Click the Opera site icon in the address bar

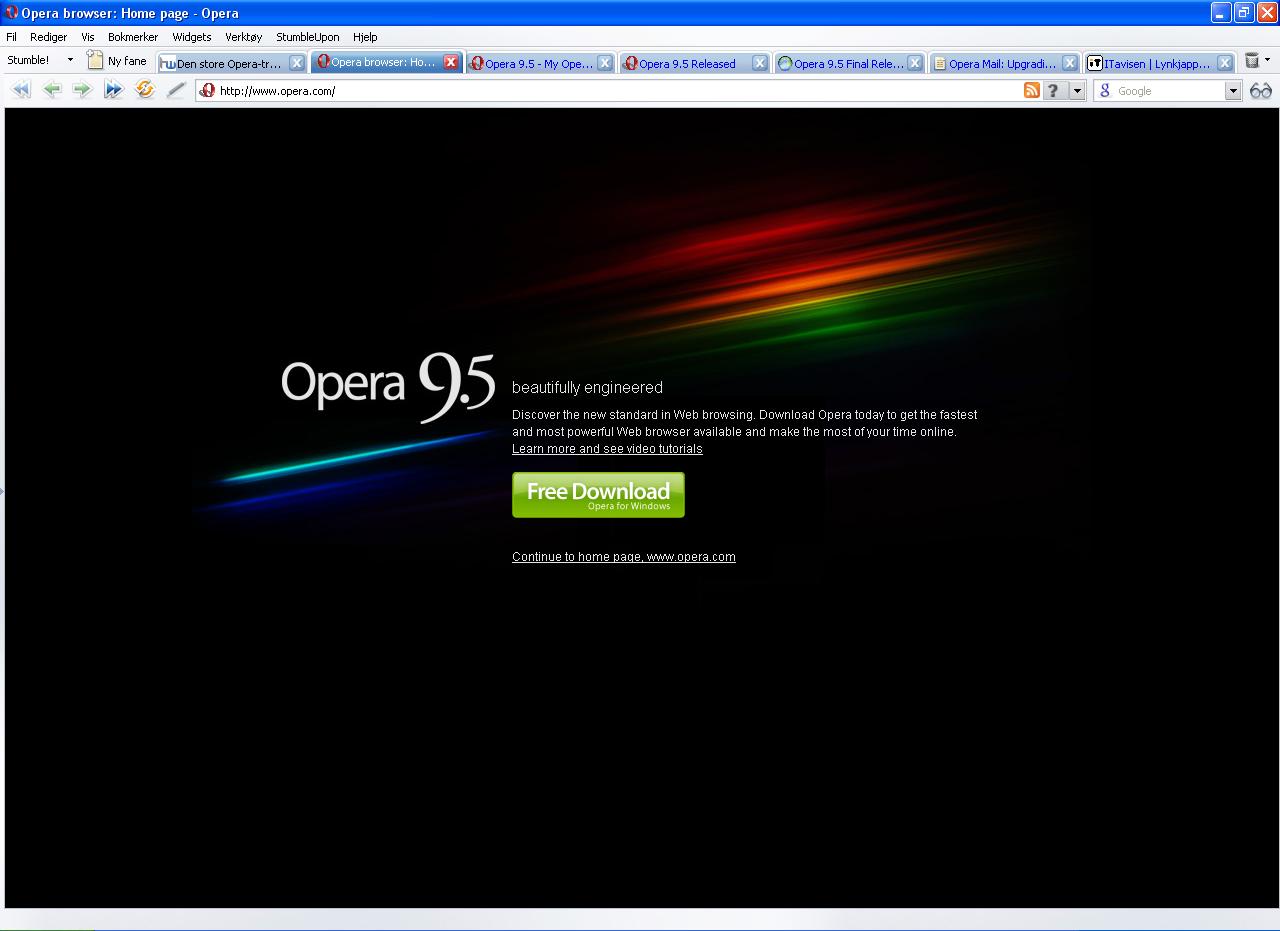207,90
